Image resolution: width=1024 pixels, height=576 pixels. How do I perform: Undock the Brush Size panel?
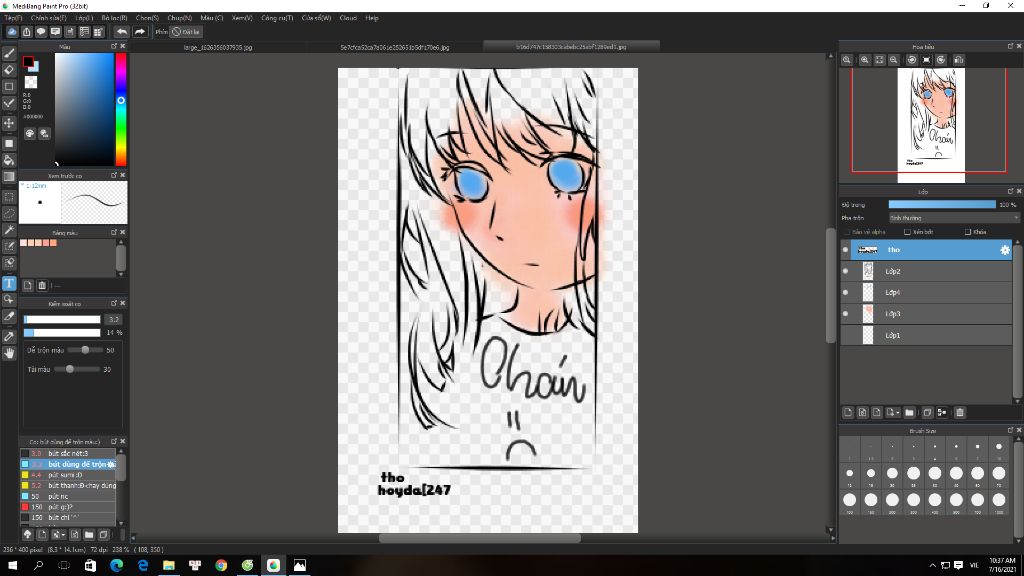[1010, 430]
